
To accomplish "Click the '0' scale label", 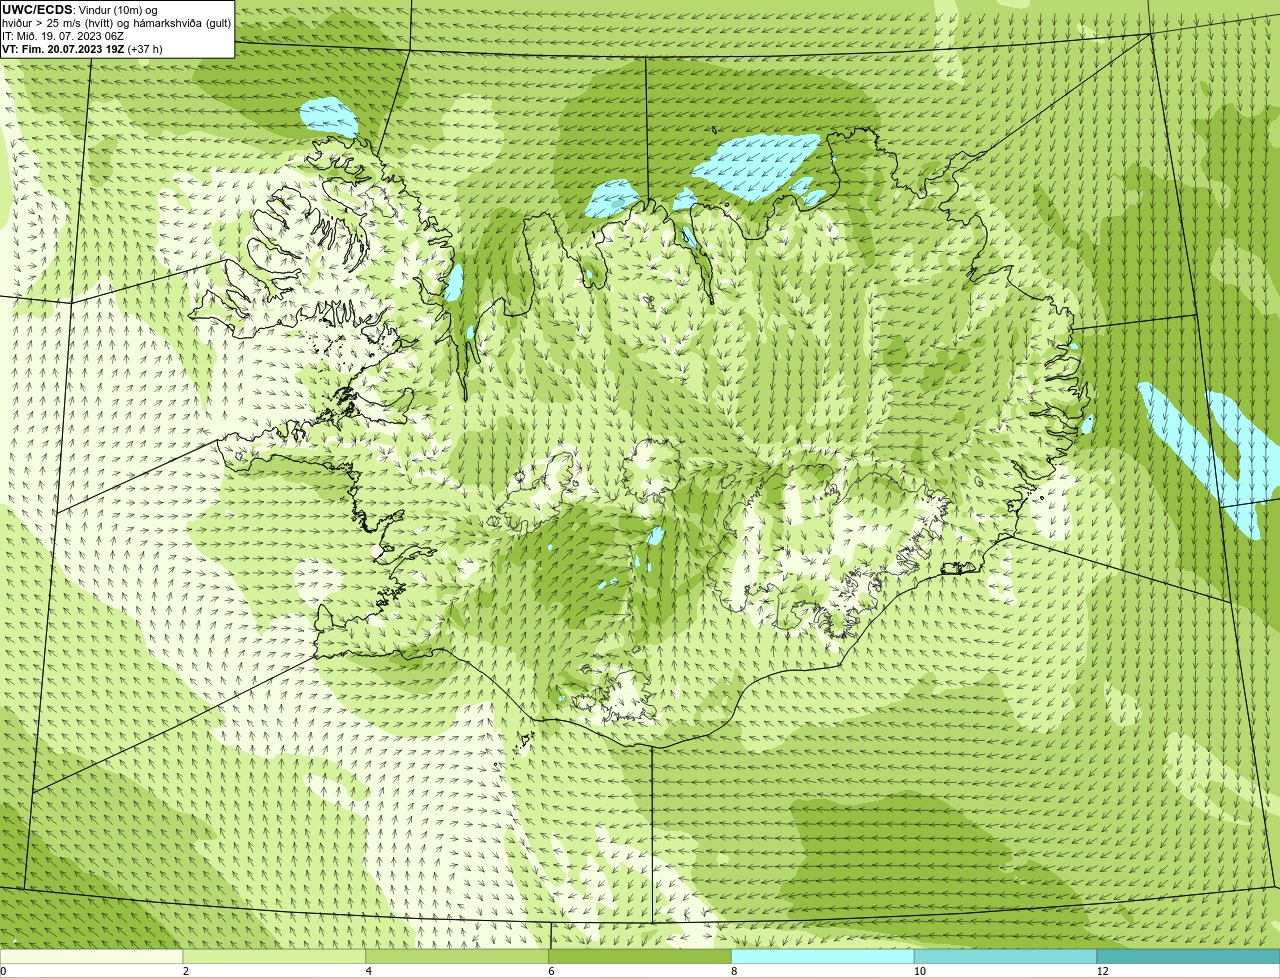I will pos(3,971).
